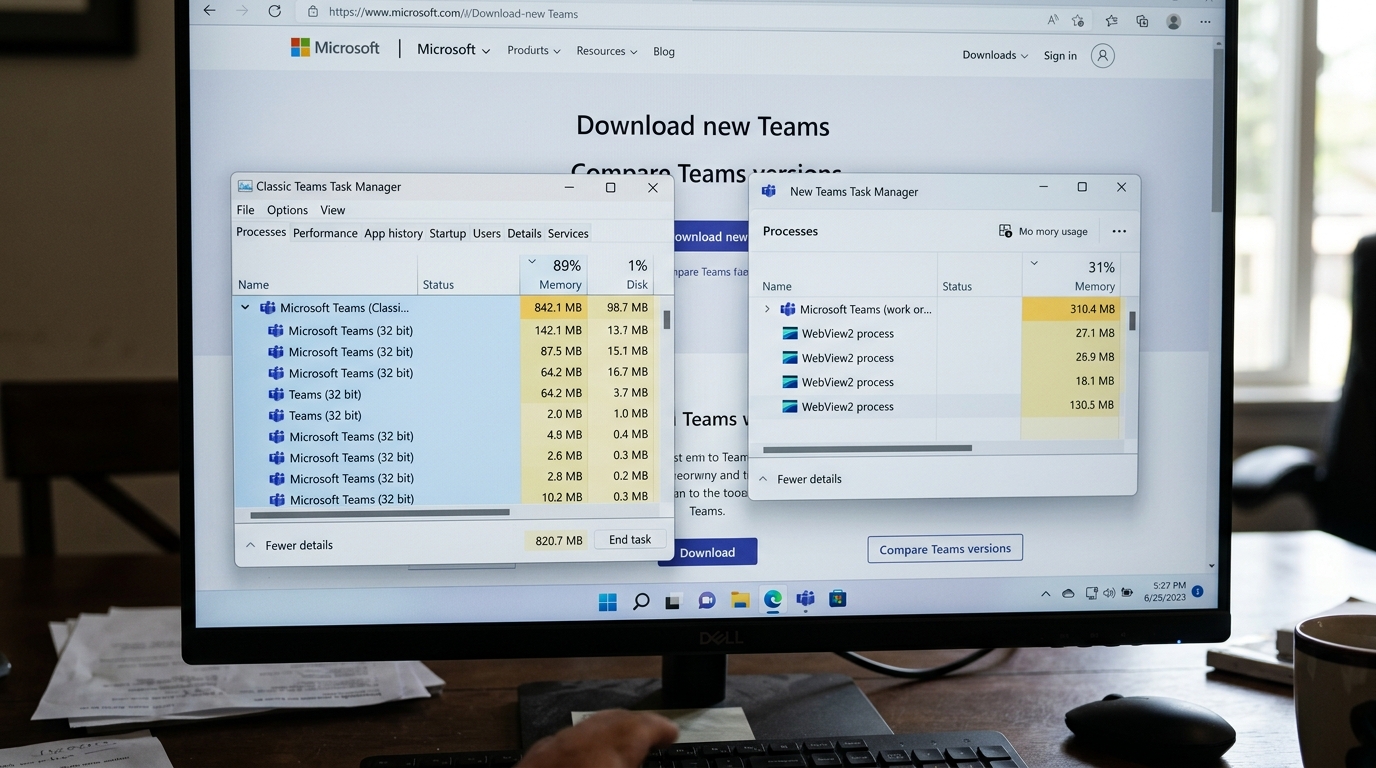Click the browser address bar URL
This screenshot has width=1376, height=768.
[x=453, y=13]
